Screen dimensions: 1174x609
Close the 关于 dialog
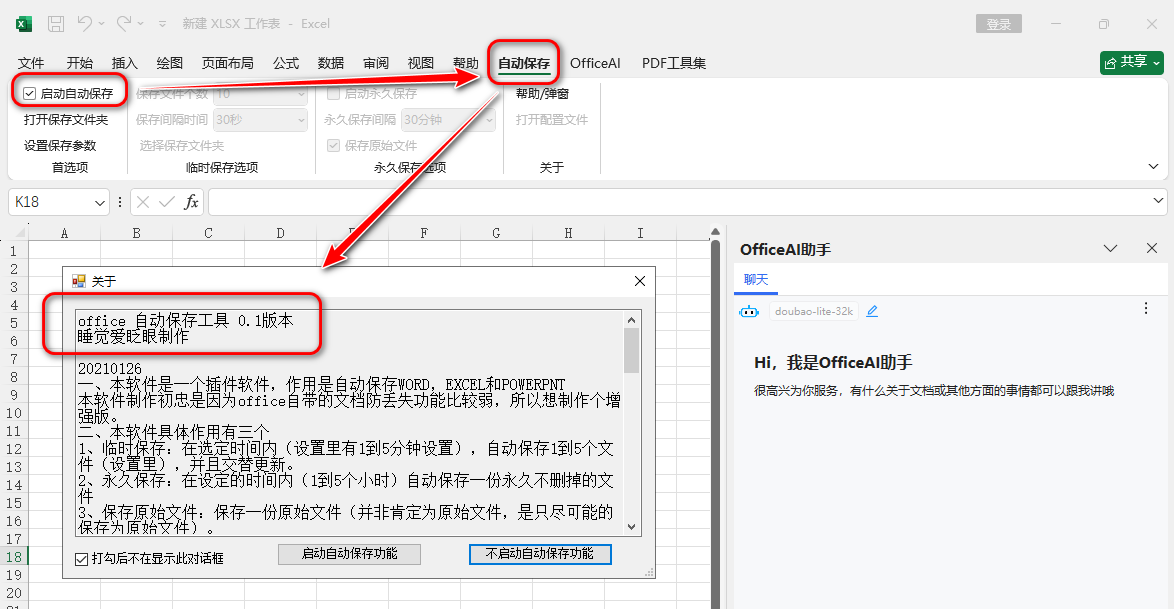point(639,281)
